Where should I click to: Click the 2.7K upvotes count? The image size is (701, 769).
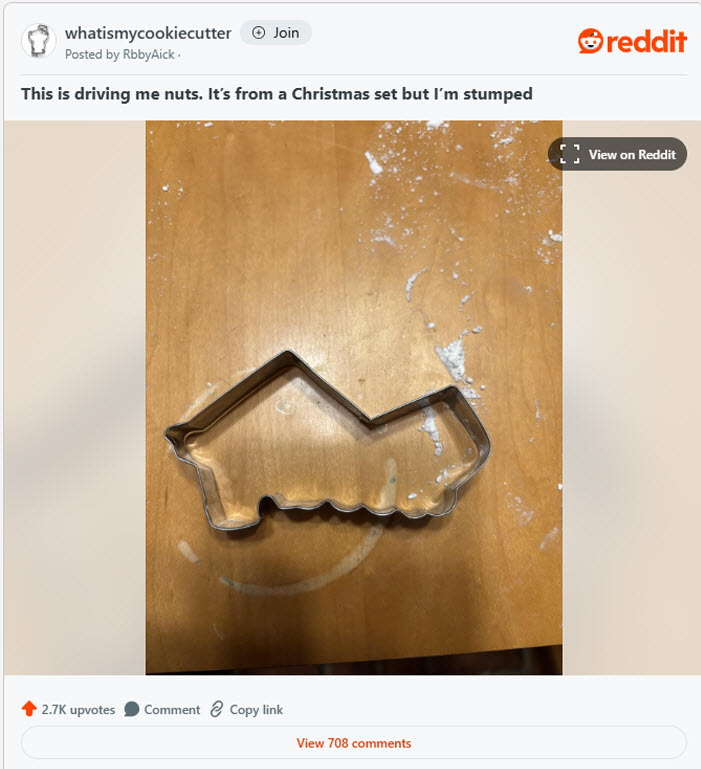pos(78,710)
